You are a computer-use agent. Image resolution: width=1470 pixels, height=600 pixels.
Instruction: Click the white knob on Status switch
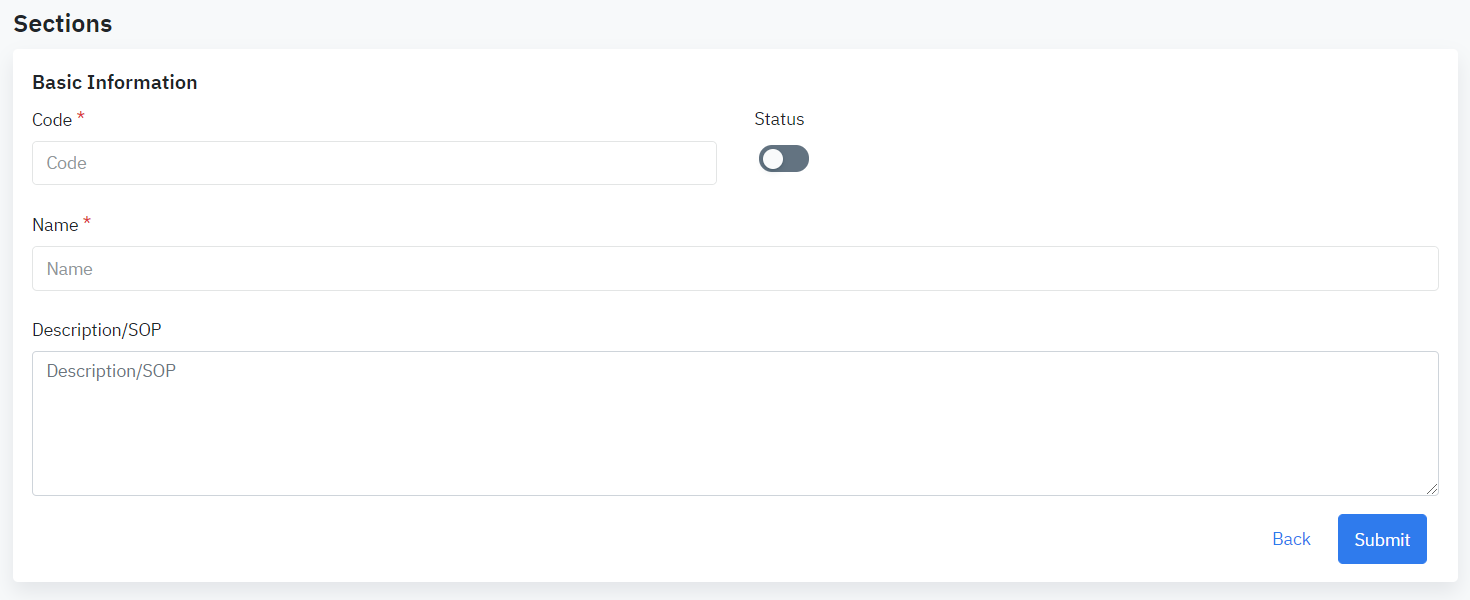tap(773, 159)
